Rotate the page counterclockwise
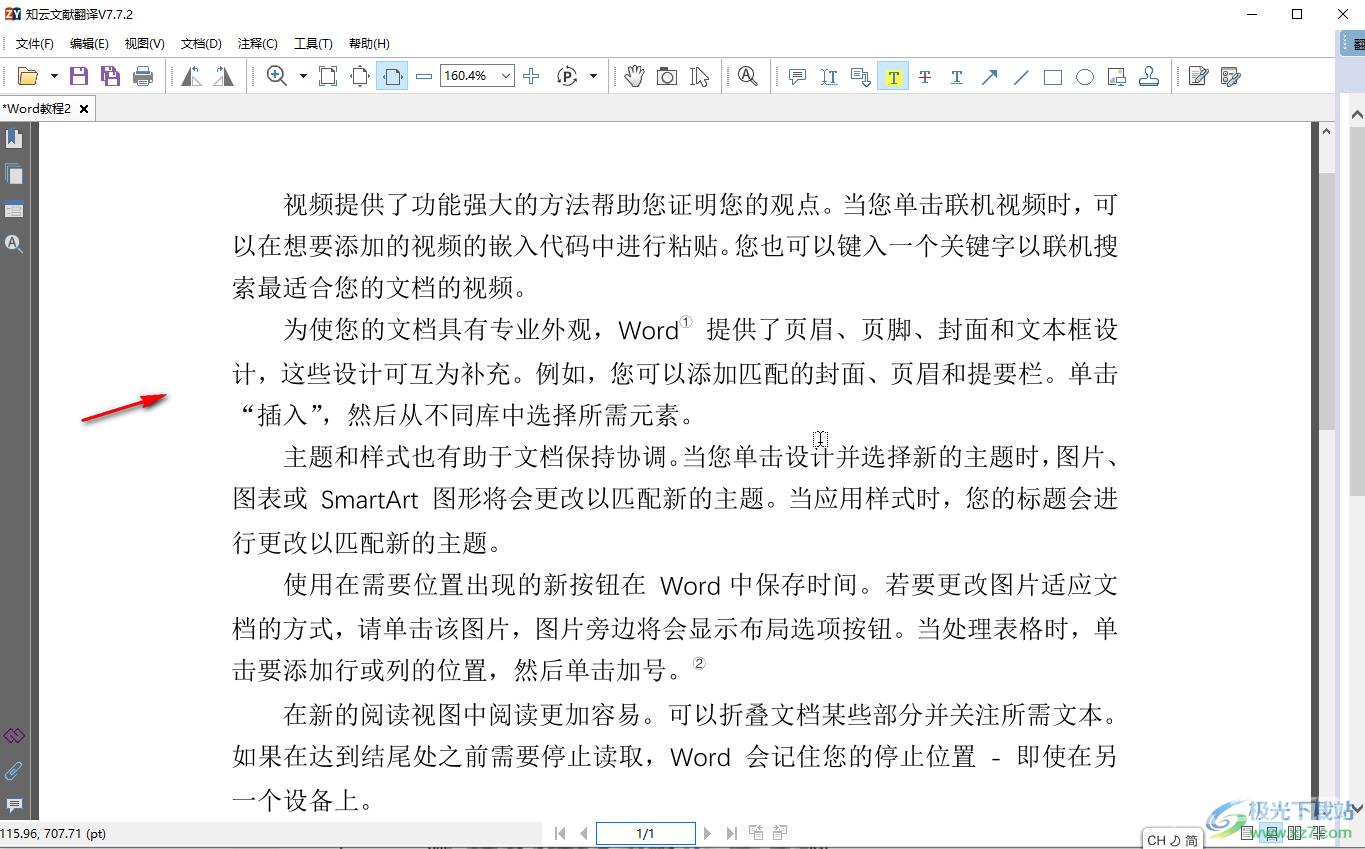The height and width of the screenshot is (849, 1365). point(191,76)
